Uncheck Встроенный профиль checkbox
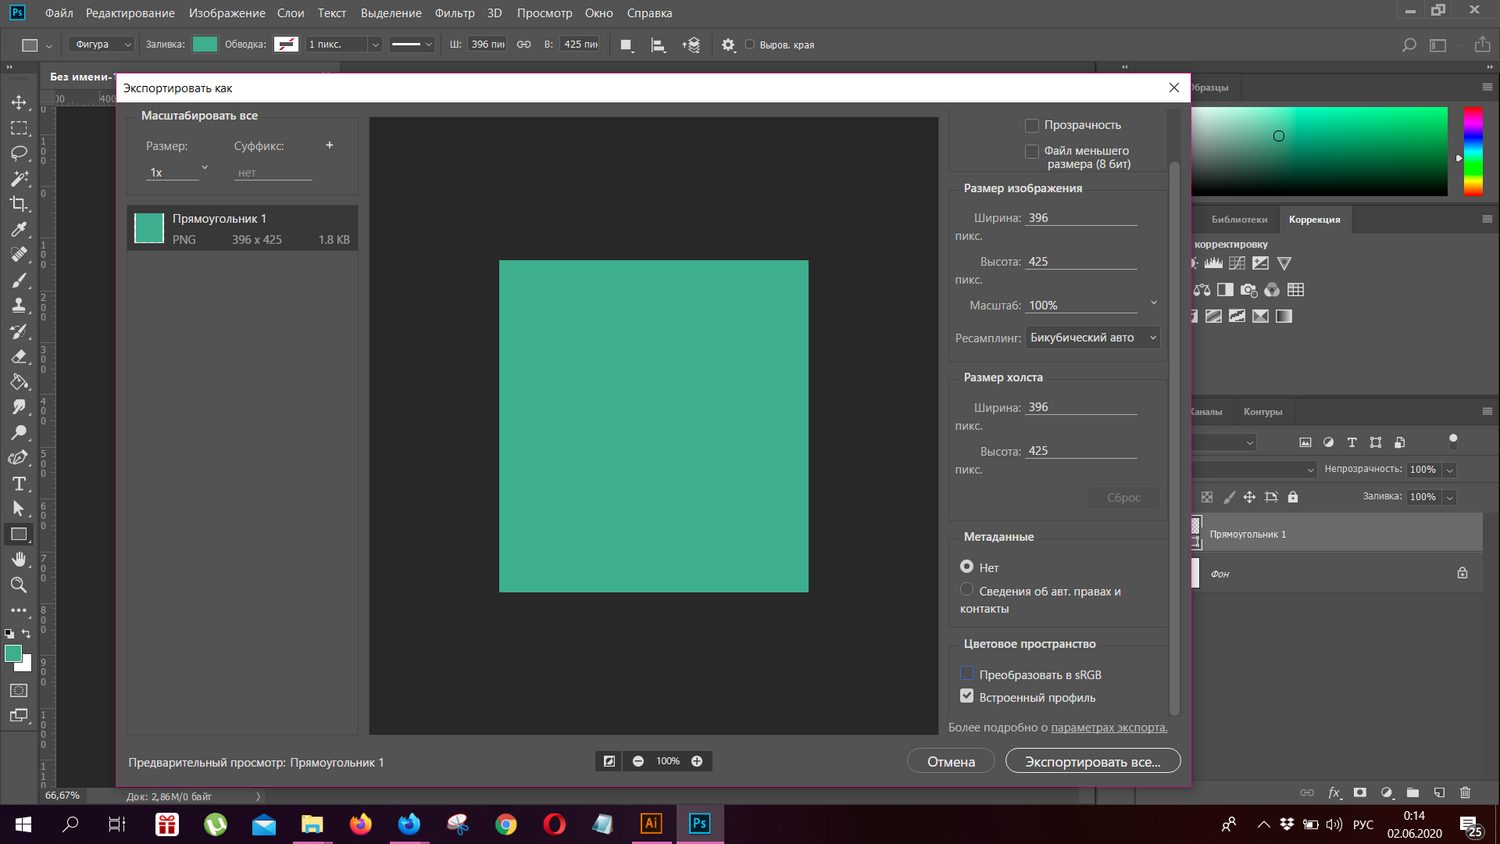The image size is (1500, 844). [967, 697]
